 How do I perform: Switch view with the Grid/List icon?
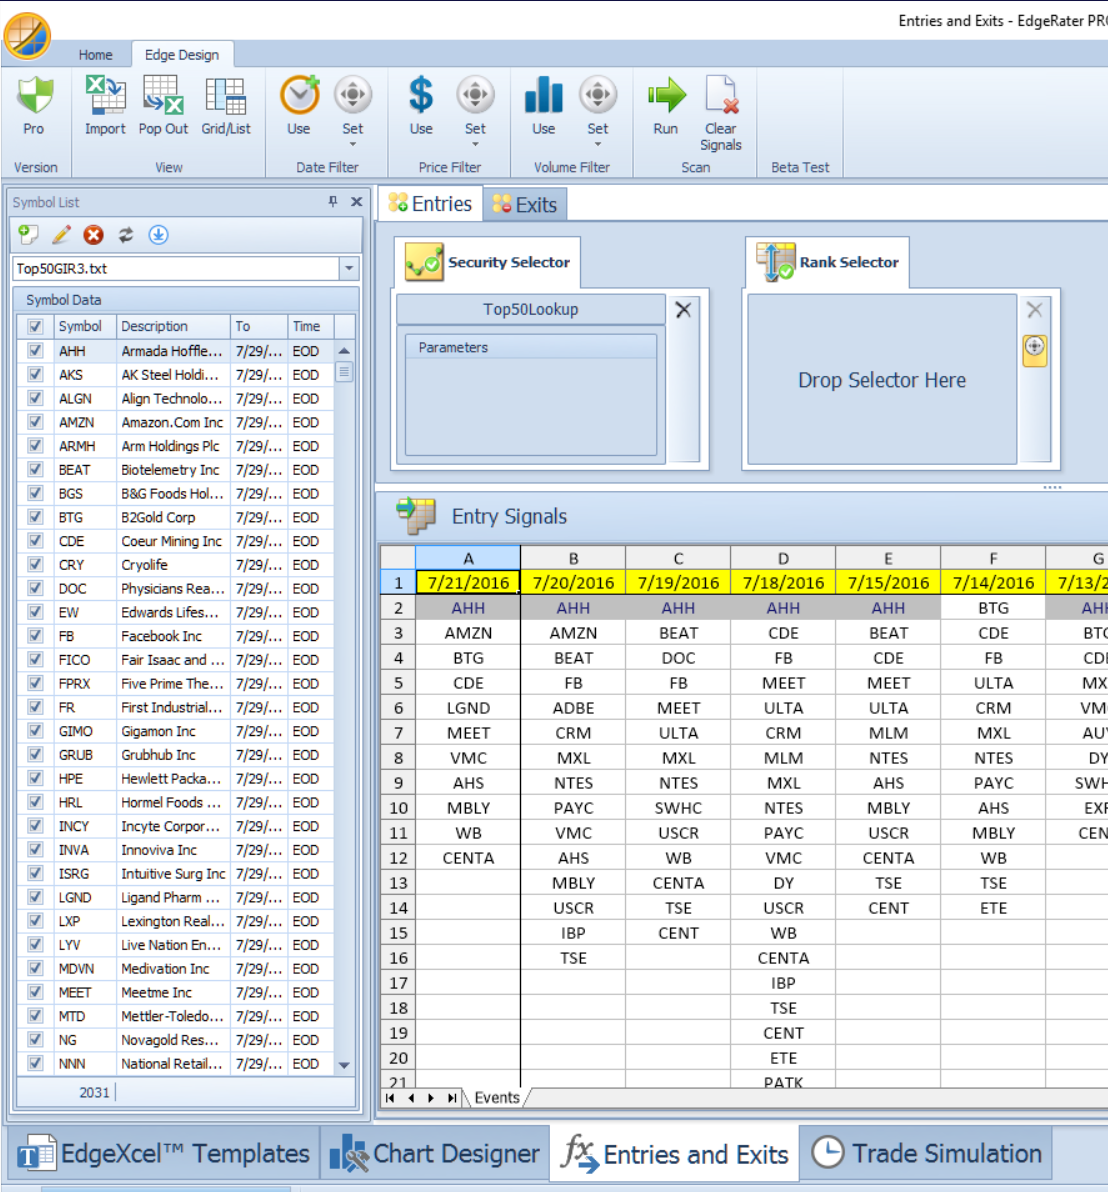[x=225, y=97]
